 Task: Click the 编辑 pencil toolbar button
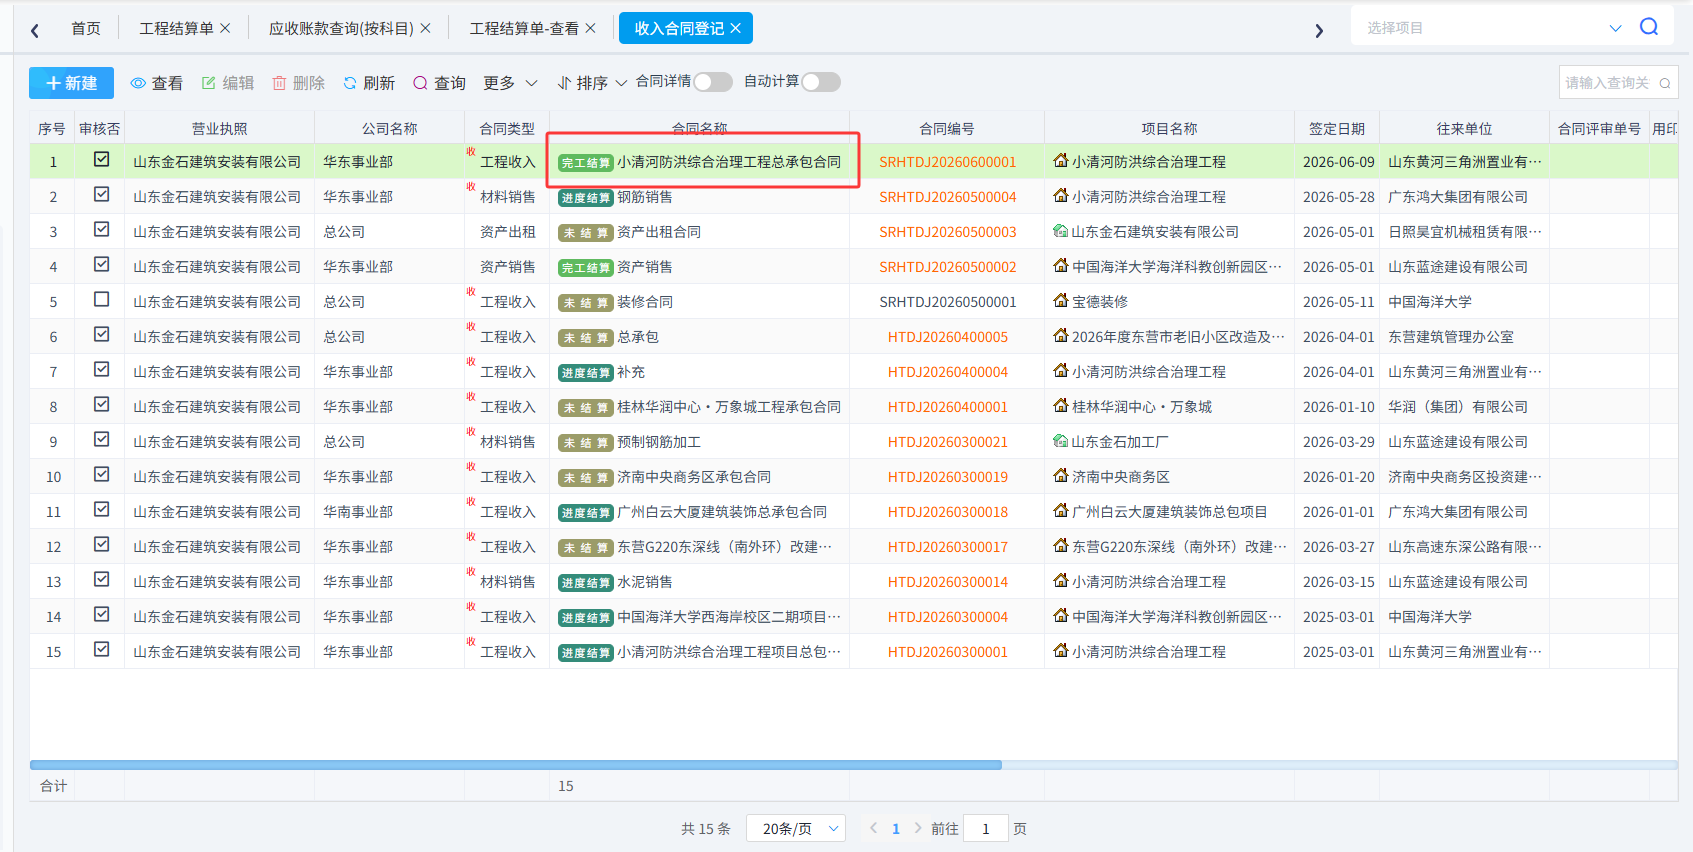coord(228,83)
